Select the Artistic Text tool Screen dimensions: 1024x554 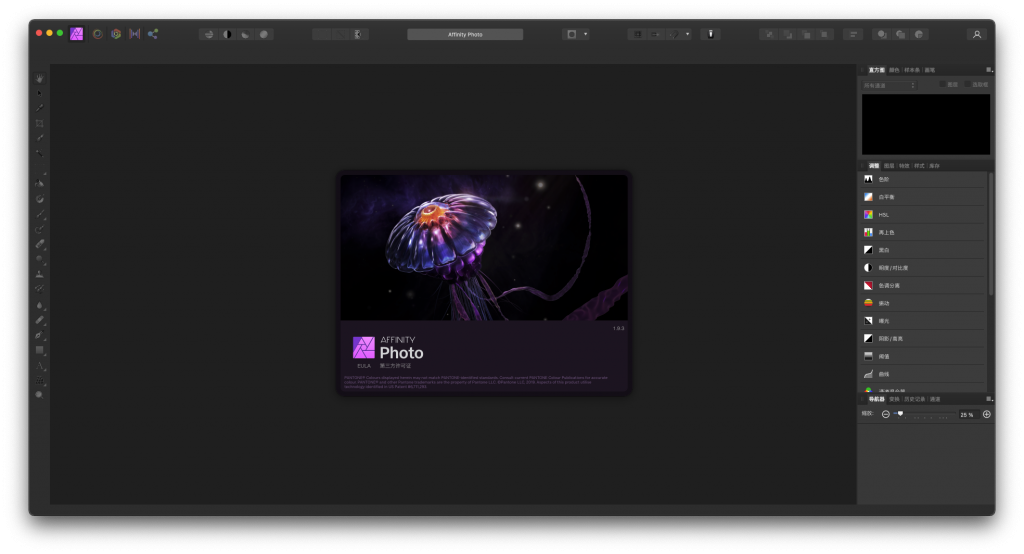(40, 366)
